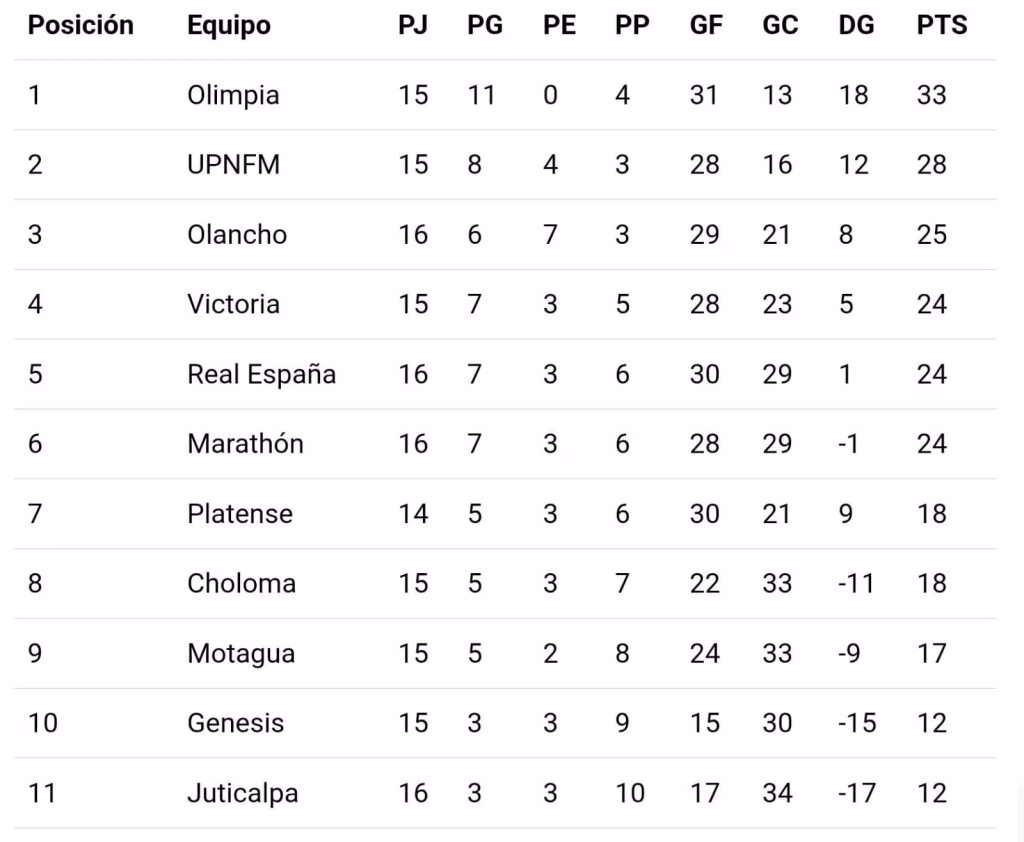Click the Choloma team name

pos(241,584)
